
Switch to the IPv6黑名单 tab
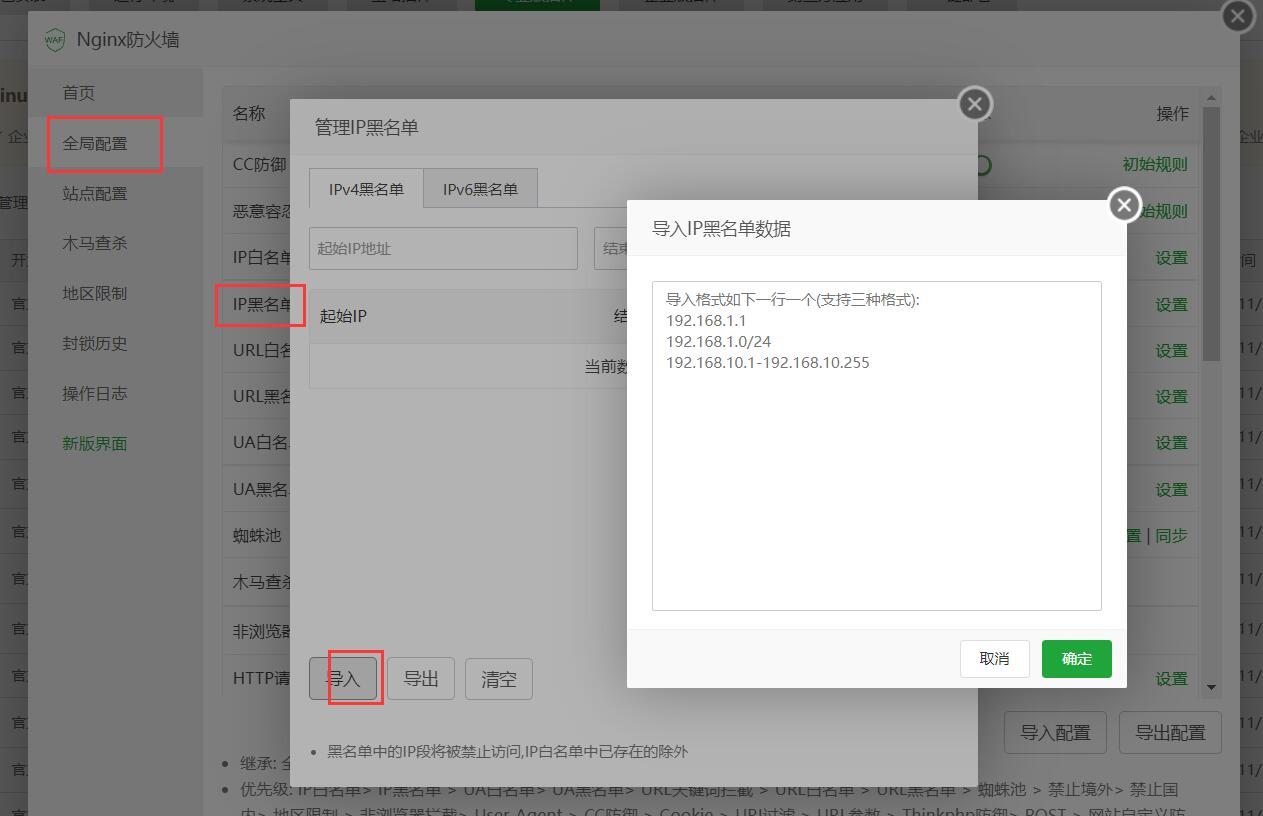tap(480, 189)
